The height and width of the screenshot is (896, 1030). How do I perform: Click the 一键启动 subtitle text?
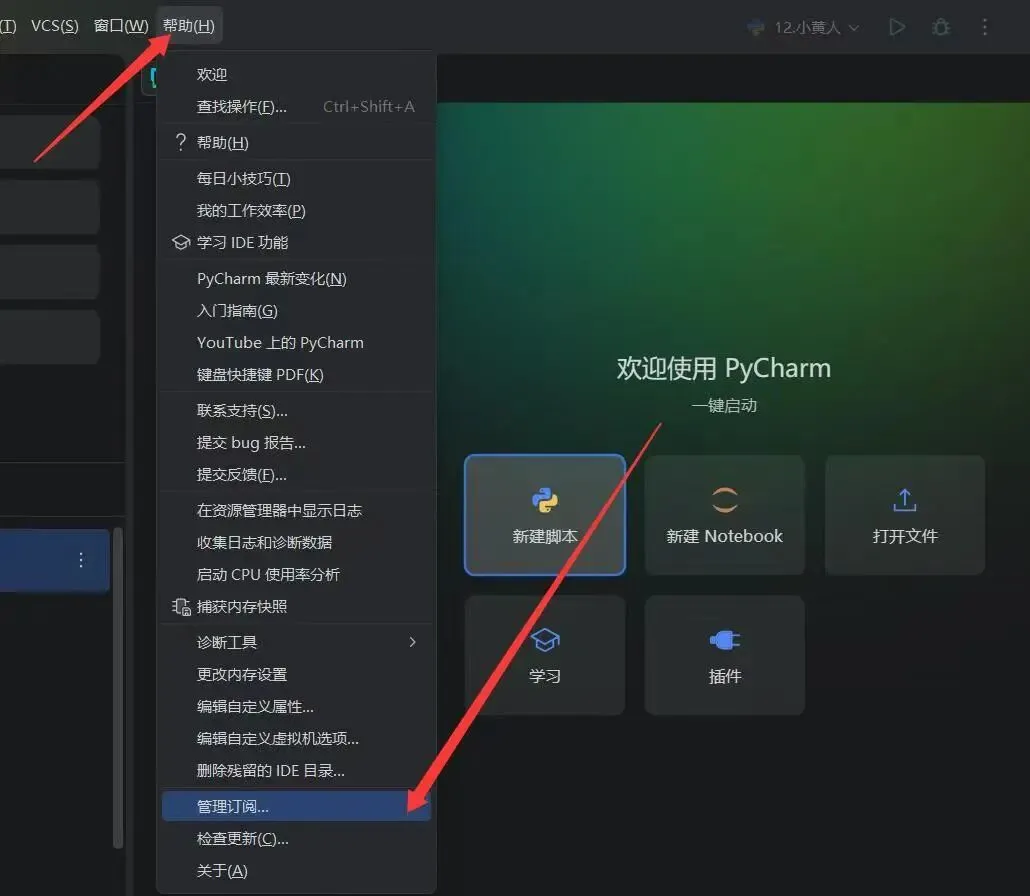pos(724,405)
